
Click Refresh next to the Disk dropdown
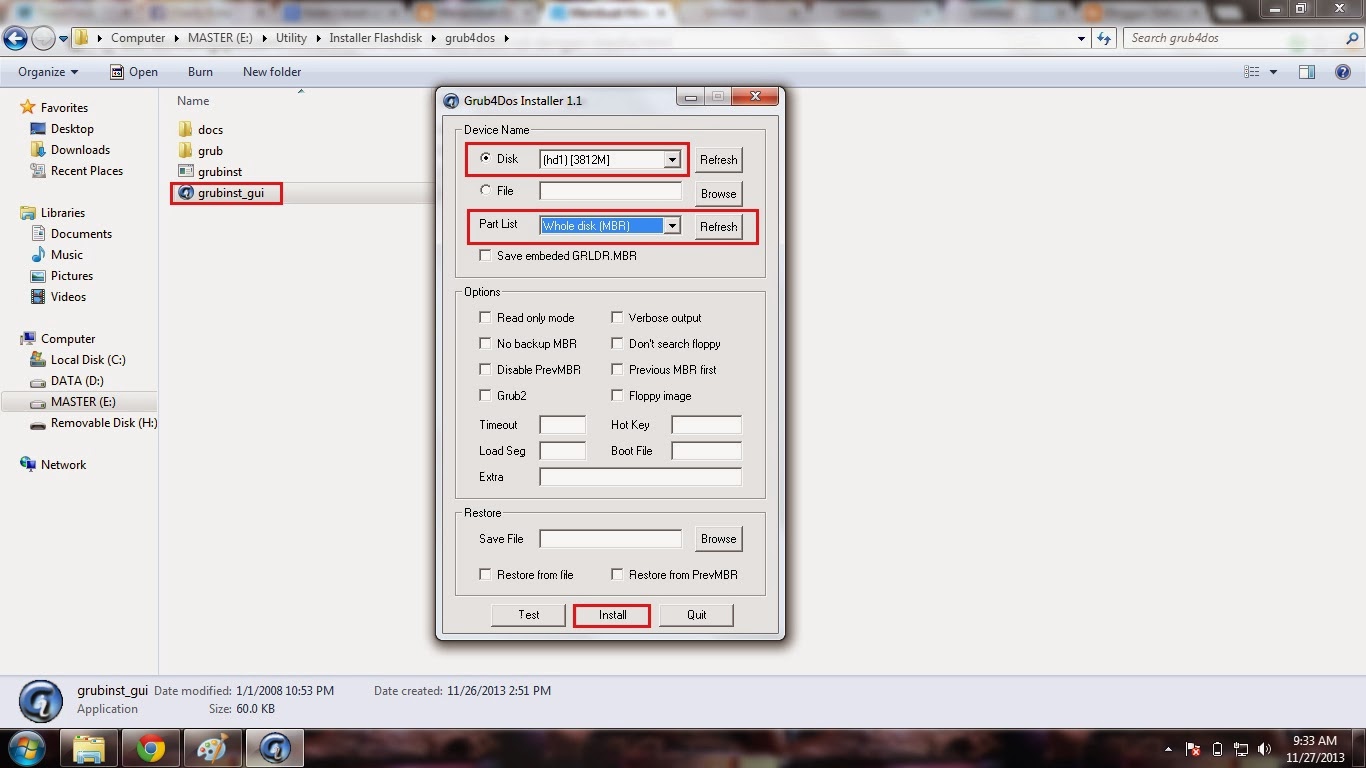click(x=718, y=160)
